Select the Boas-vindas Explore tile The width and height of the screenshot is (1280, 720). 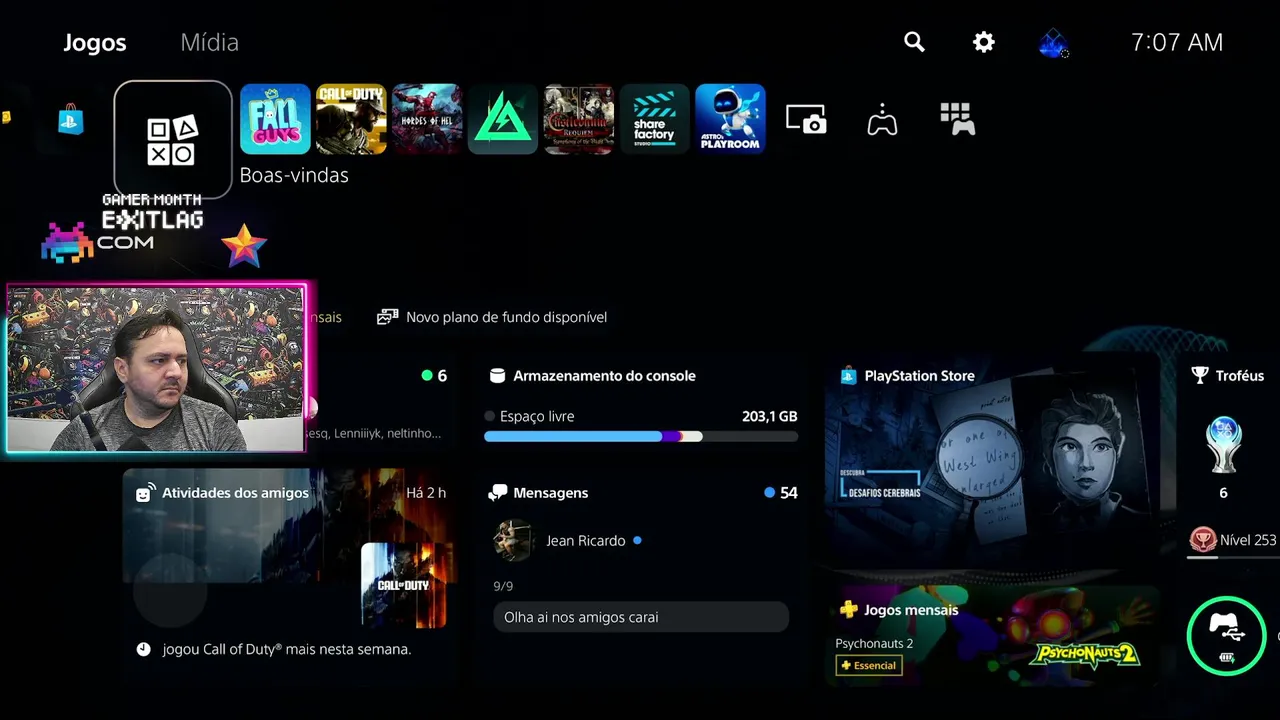(173, 140)
